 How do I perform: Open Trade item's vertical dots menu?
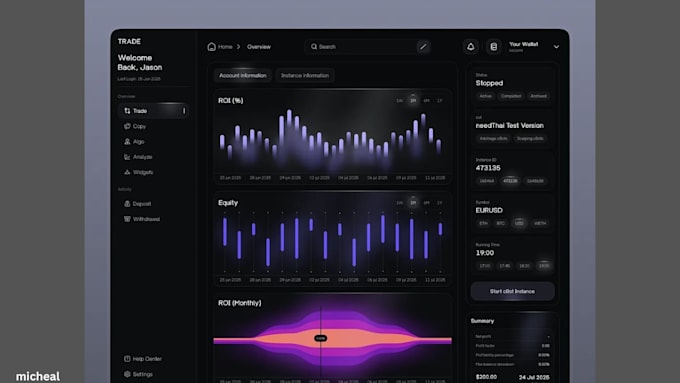tap(184, 111)
